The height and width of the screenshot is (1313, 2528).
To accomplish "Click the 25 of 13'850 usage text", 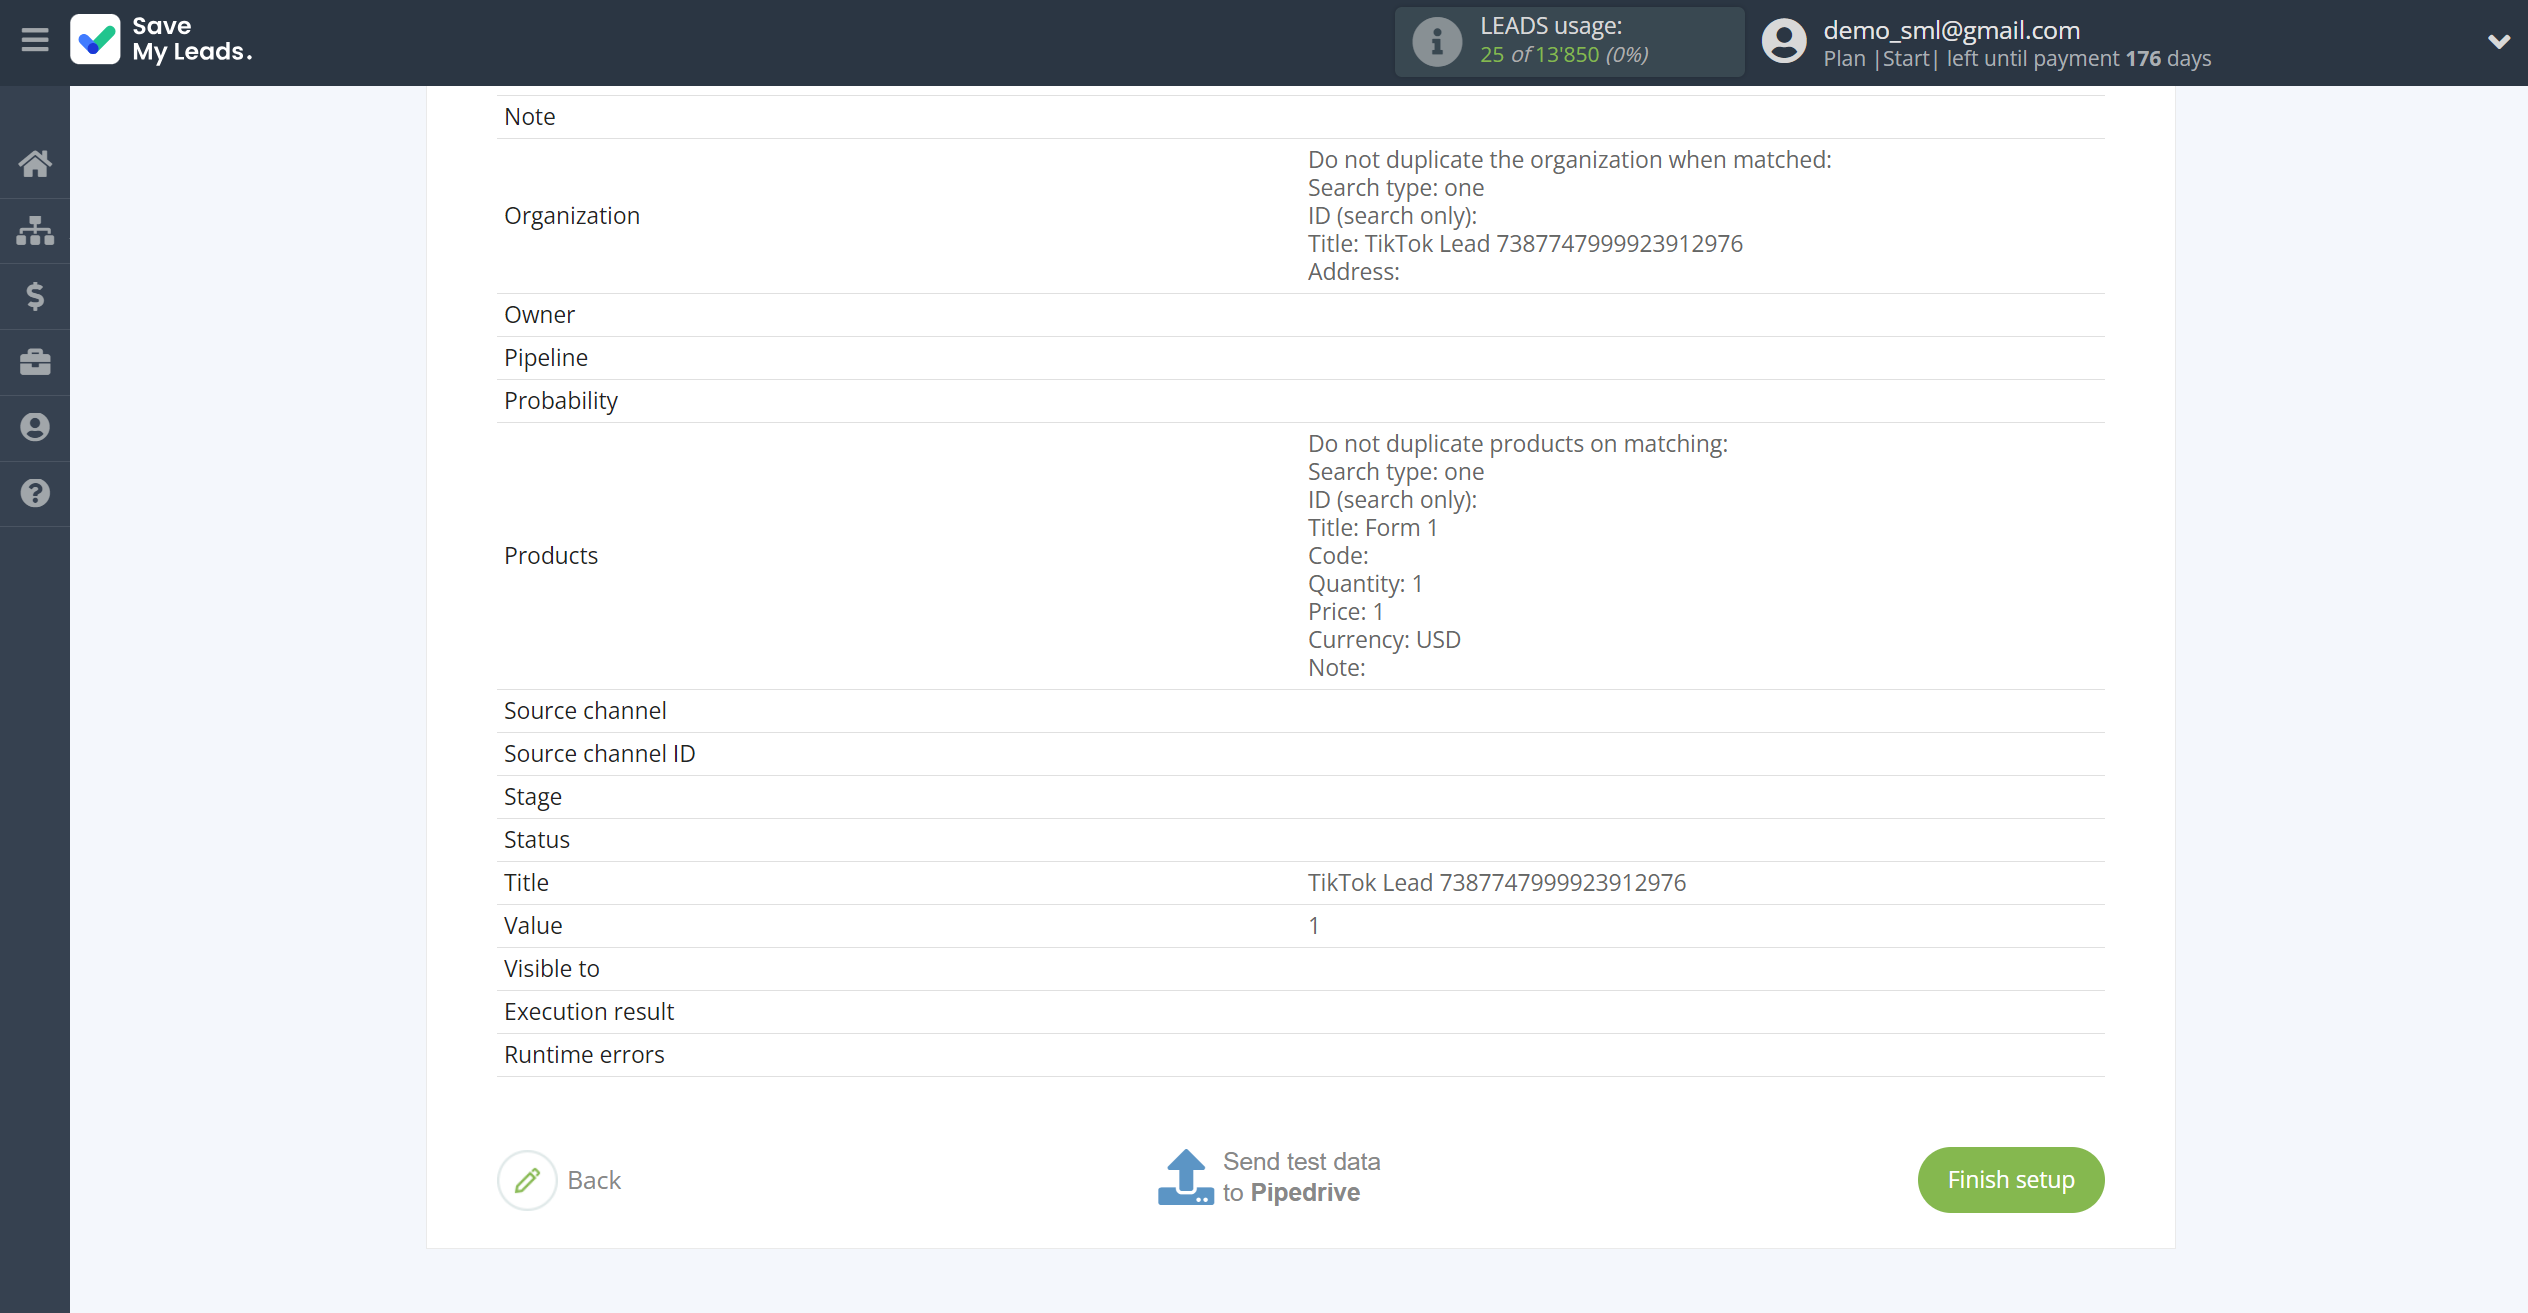I will [1564, 55].
